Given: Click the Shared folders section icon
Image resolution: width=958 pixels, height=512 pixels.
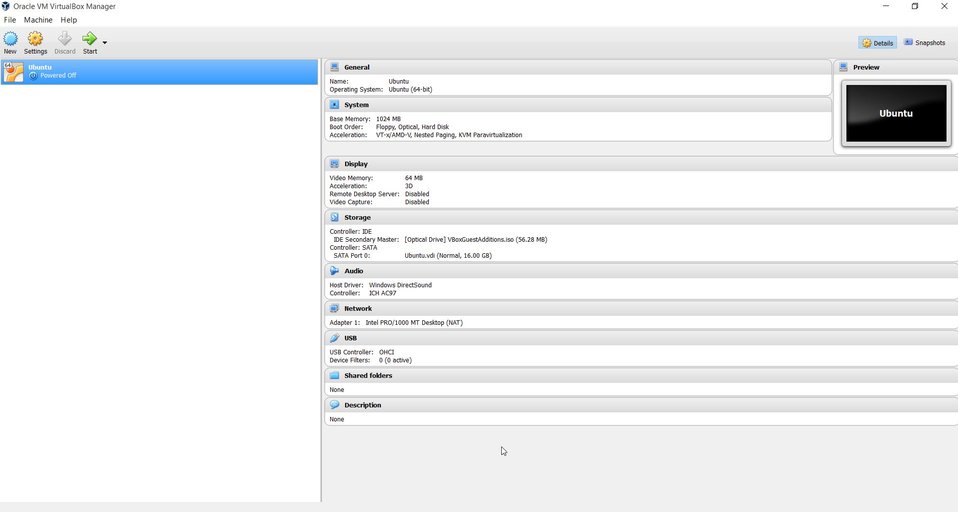Looking at the screenshot, I should pyautogui.click(x=334, y=376).
